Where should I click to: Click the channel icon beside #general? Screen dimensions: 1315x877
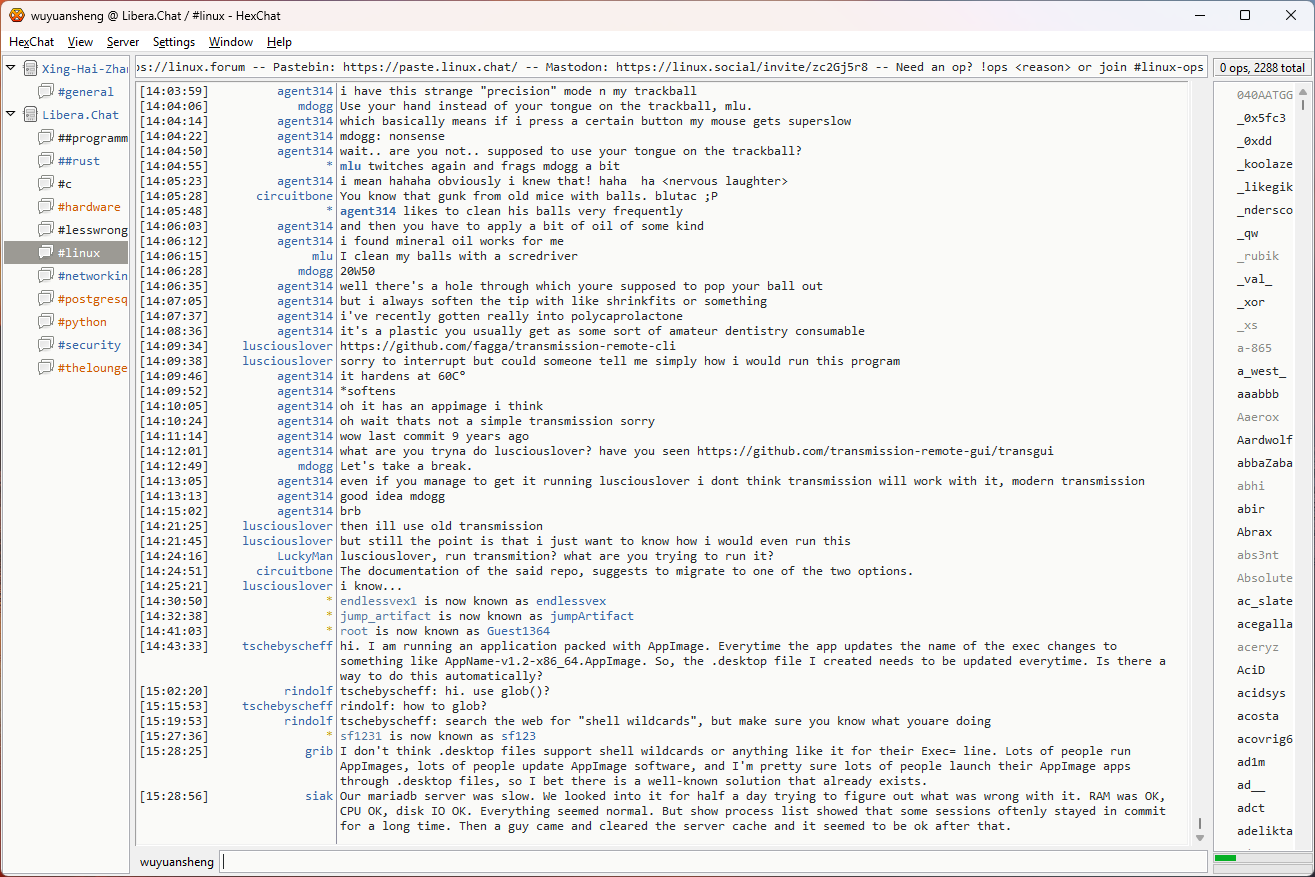click(46, 92)
